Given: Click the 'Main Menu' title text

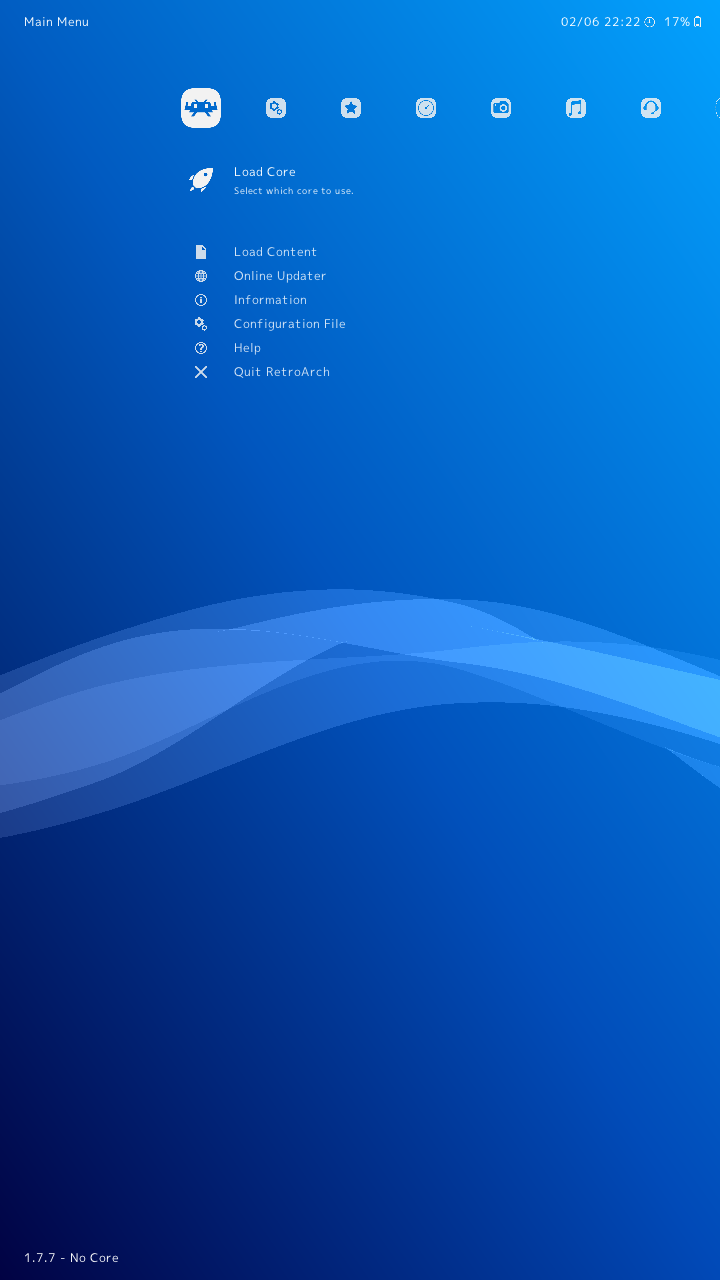Looking at the screenshot, I should (56, 22).
